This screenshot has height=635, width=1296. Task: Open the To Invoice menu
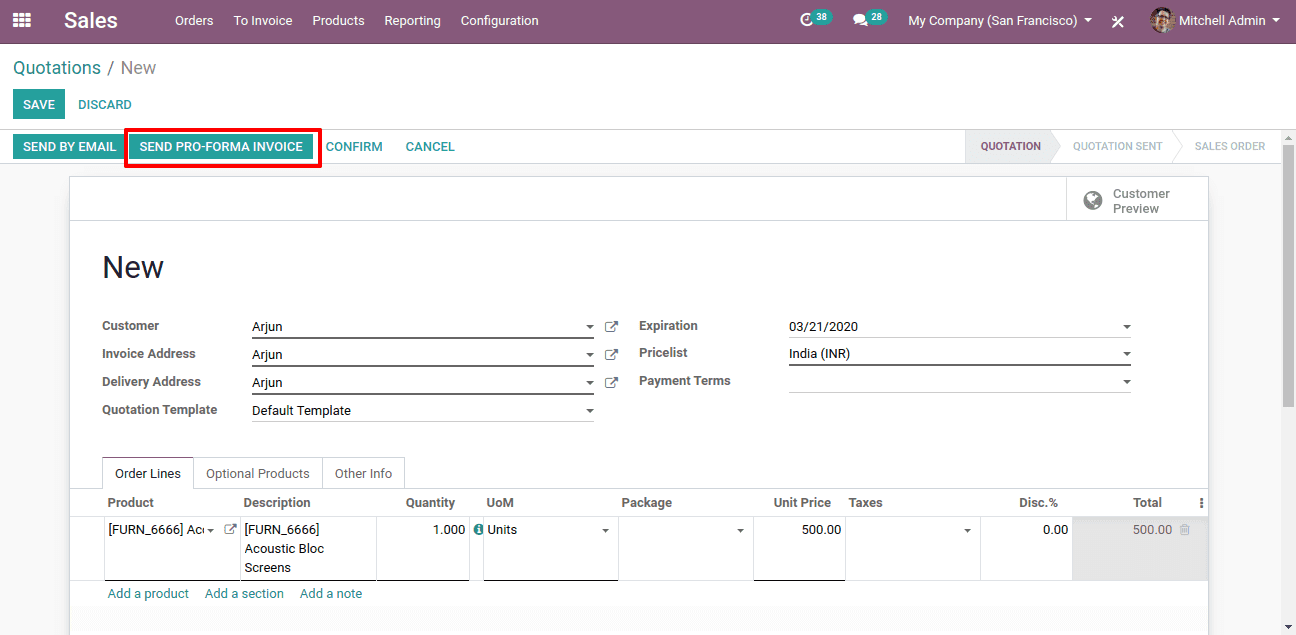[x=263, y=20]
